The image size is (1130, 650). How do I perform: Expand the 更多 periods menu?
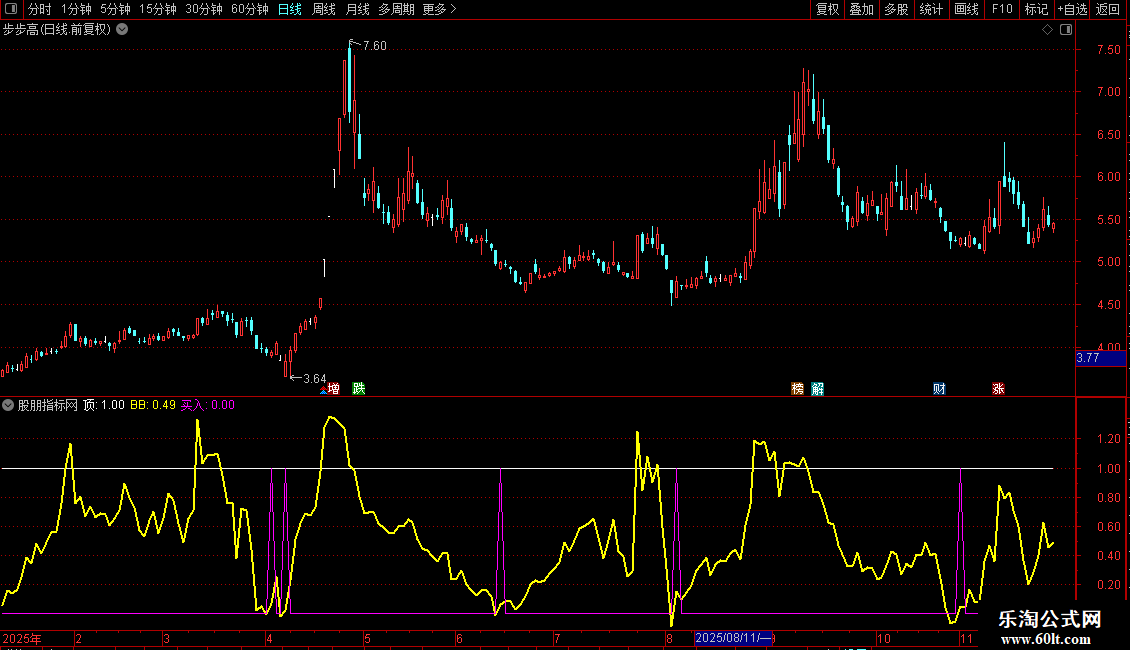[x=440, y=9]
